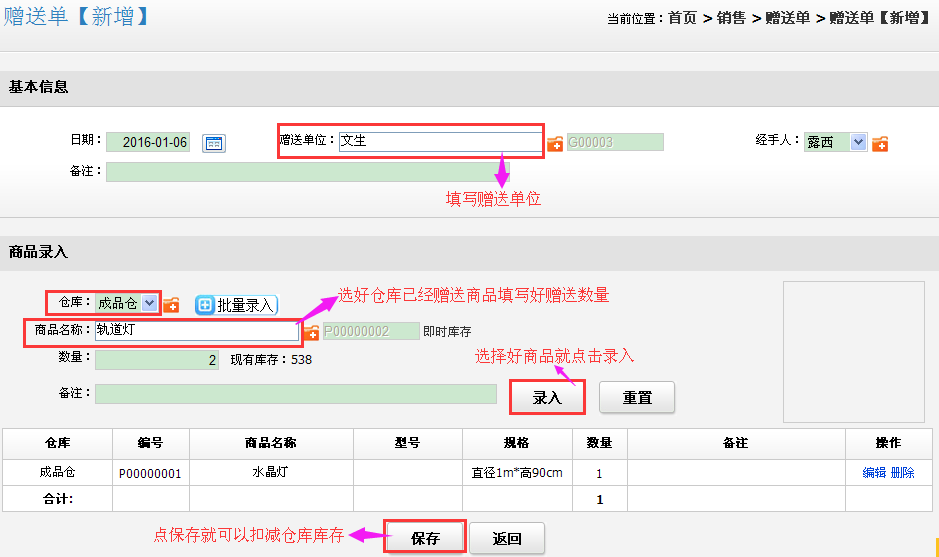Open 批量录入 batch entry
The image size is (939, 557).
pyautogui.click(x=236, y=305)
